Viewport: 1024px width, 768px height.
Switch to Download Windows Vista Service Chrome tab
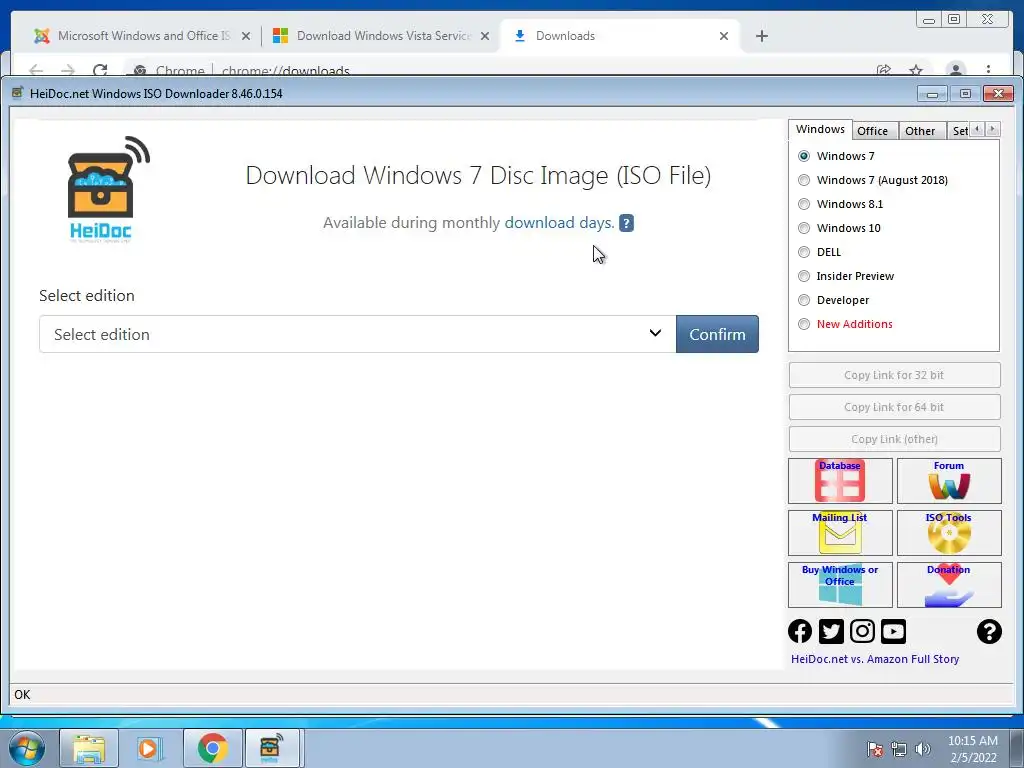(x=382, y=36)
